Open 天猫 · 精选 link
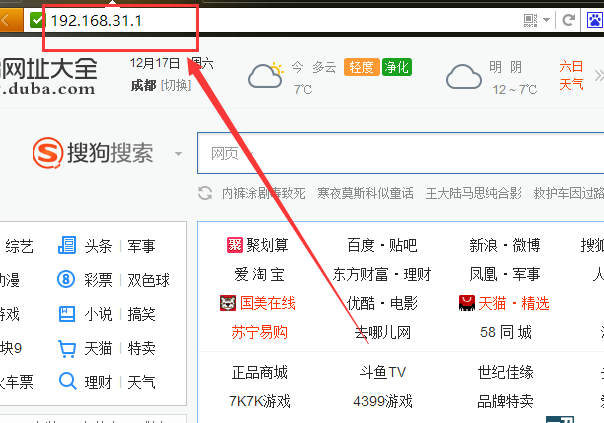This screenshot has width=604, height=423. click(514, 303)
